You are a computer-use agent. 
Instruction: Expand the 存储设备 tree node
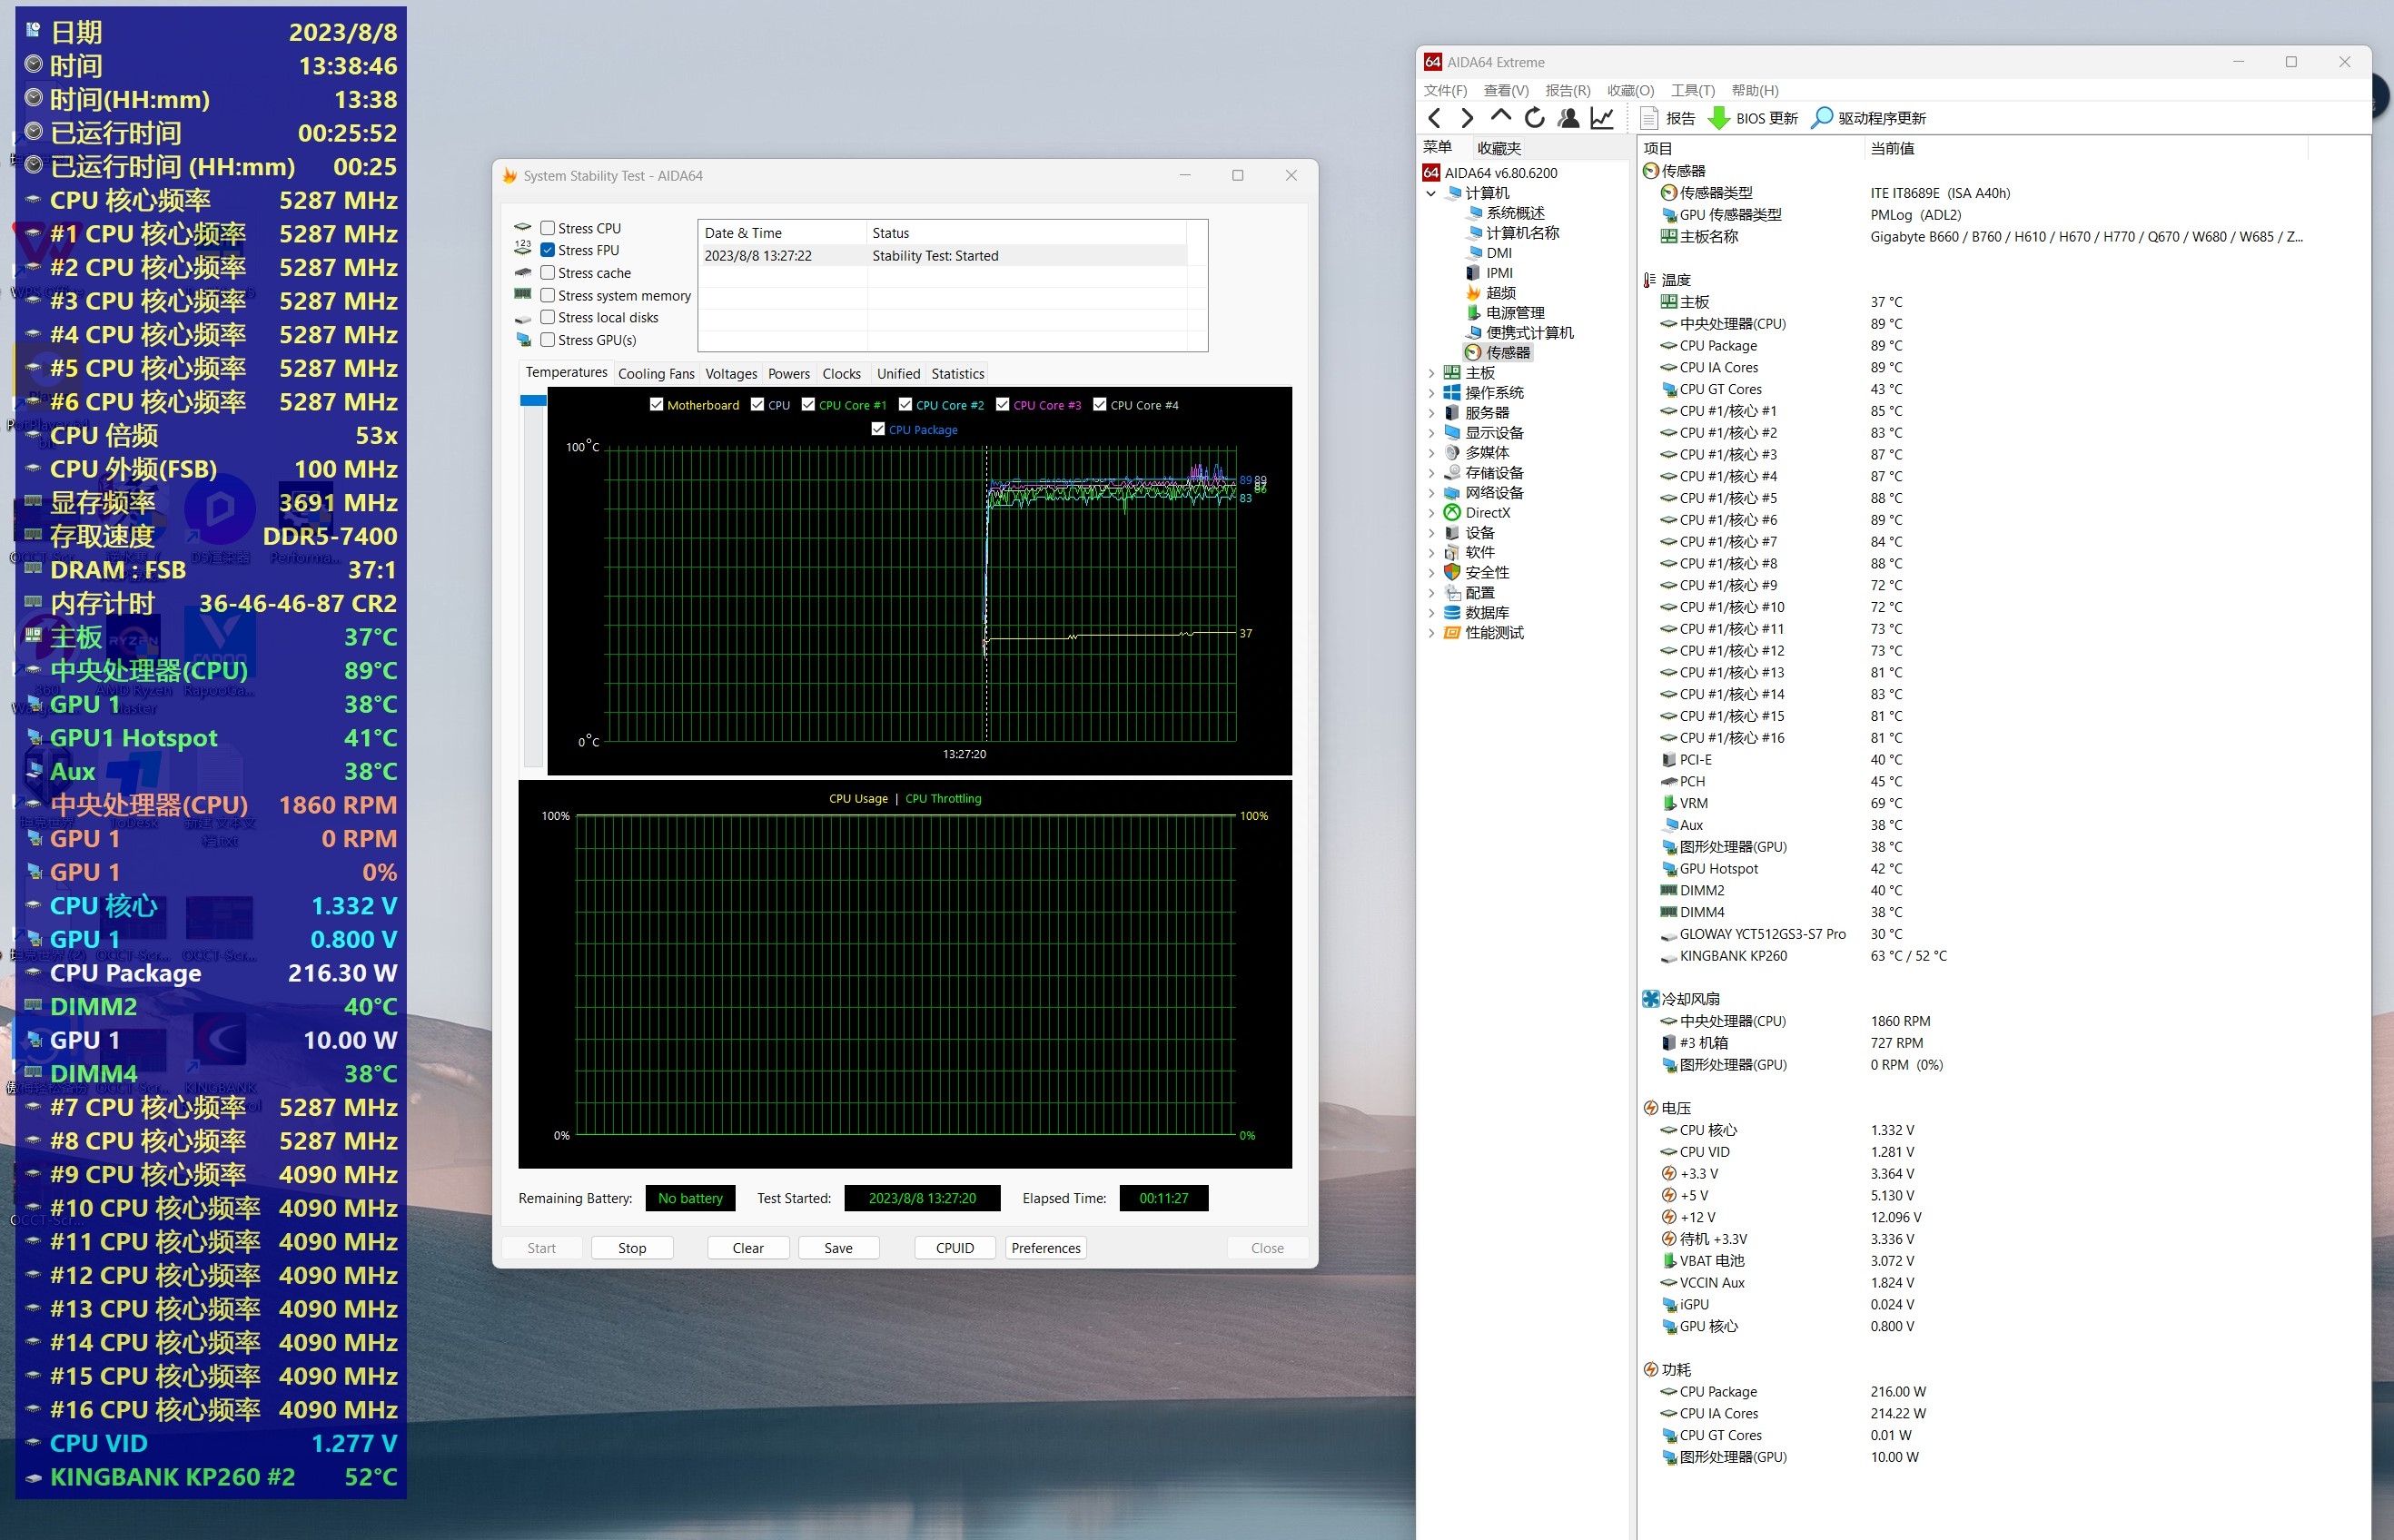coord(1431,473)
